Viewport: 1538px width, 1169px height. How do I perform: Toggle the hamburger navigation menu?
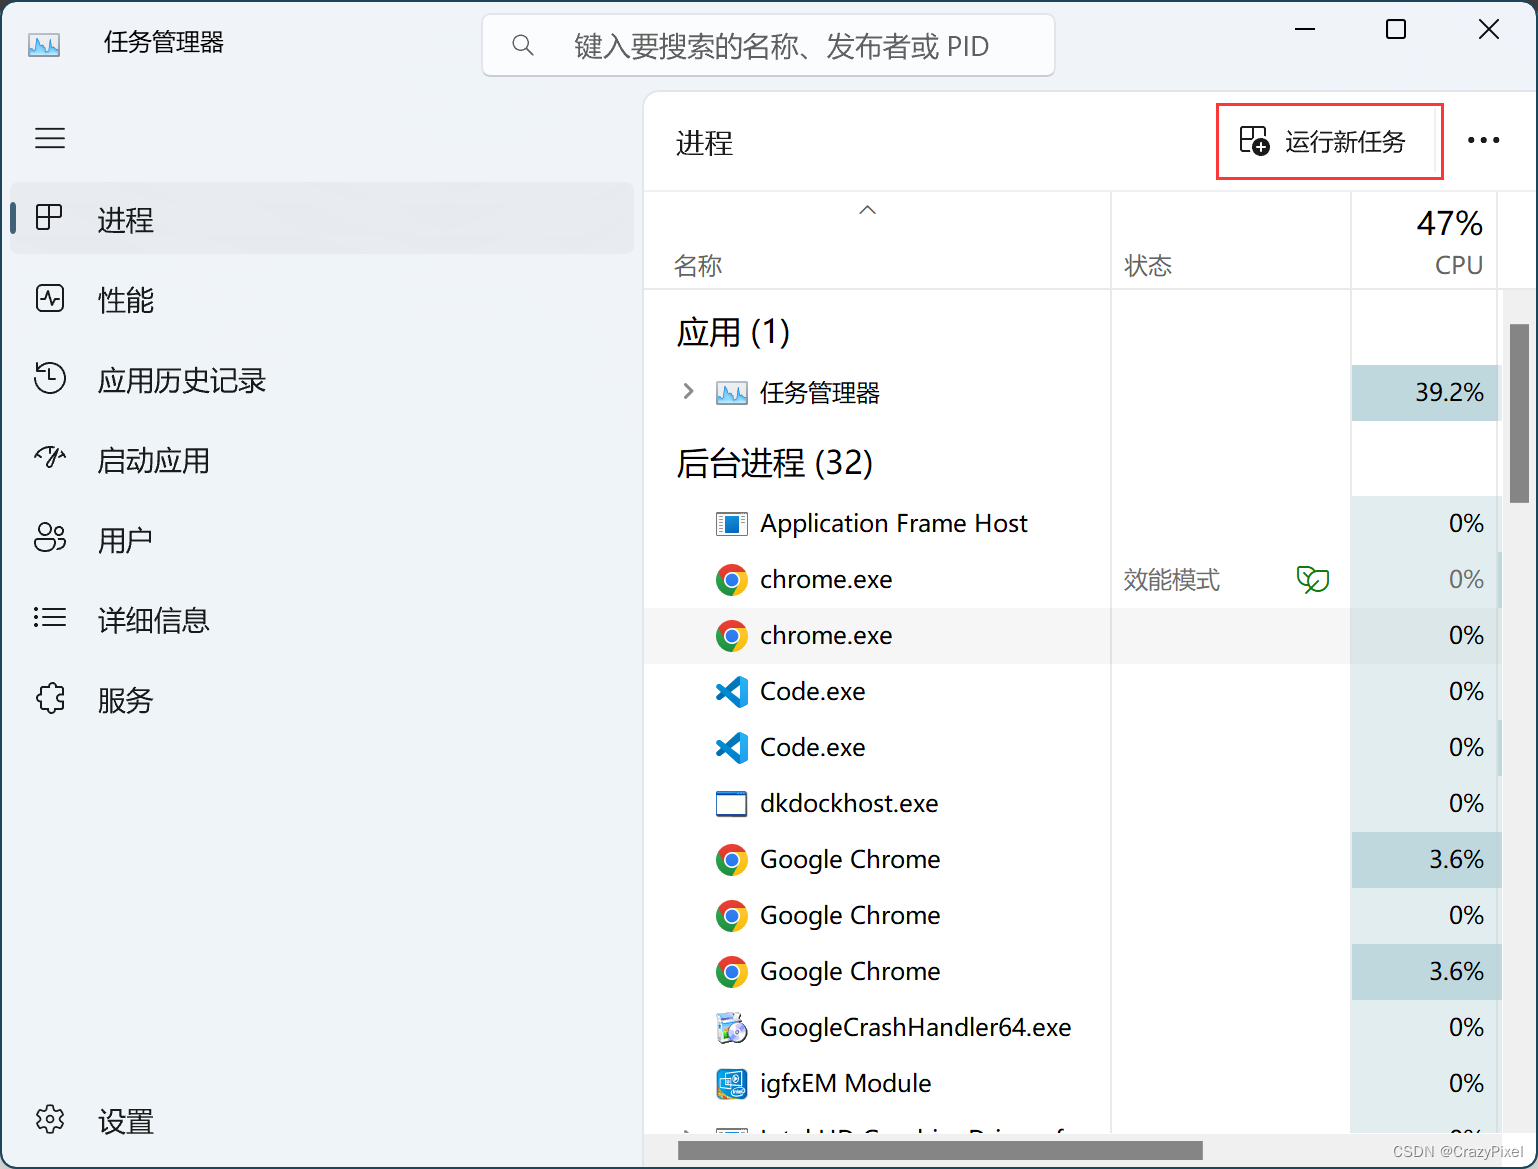coord(50,138)
